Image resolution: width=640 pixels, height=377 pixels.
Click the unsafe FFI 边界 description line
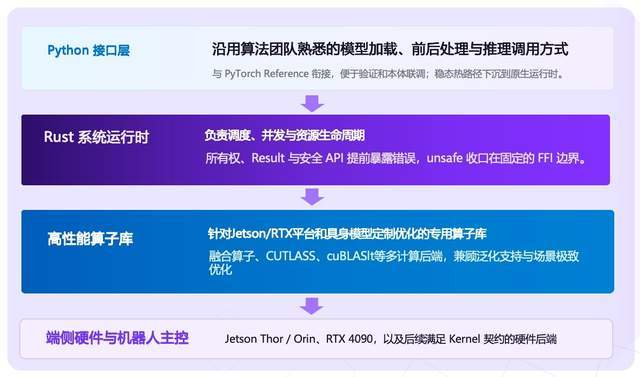click(396, 158)
